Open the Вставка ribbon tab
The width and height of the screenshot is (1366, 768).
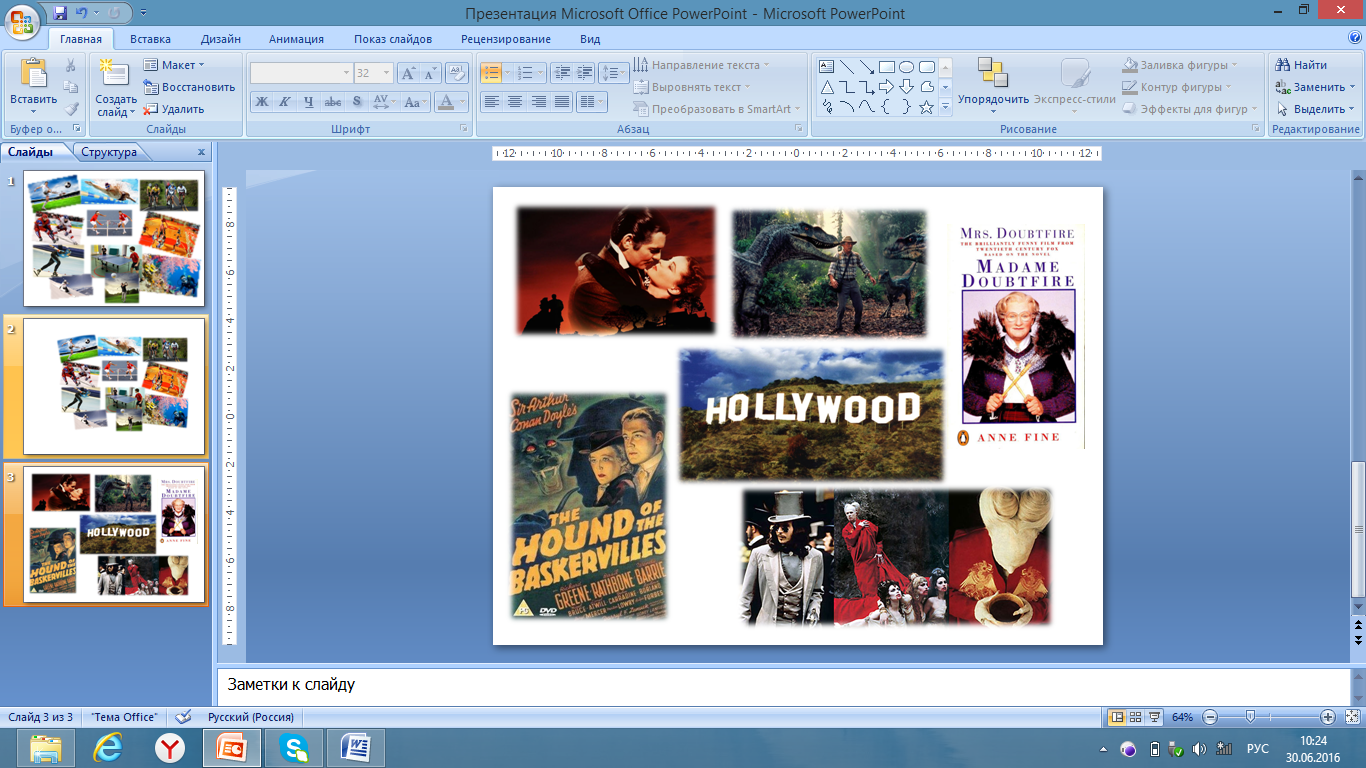[x=150, y=39]
